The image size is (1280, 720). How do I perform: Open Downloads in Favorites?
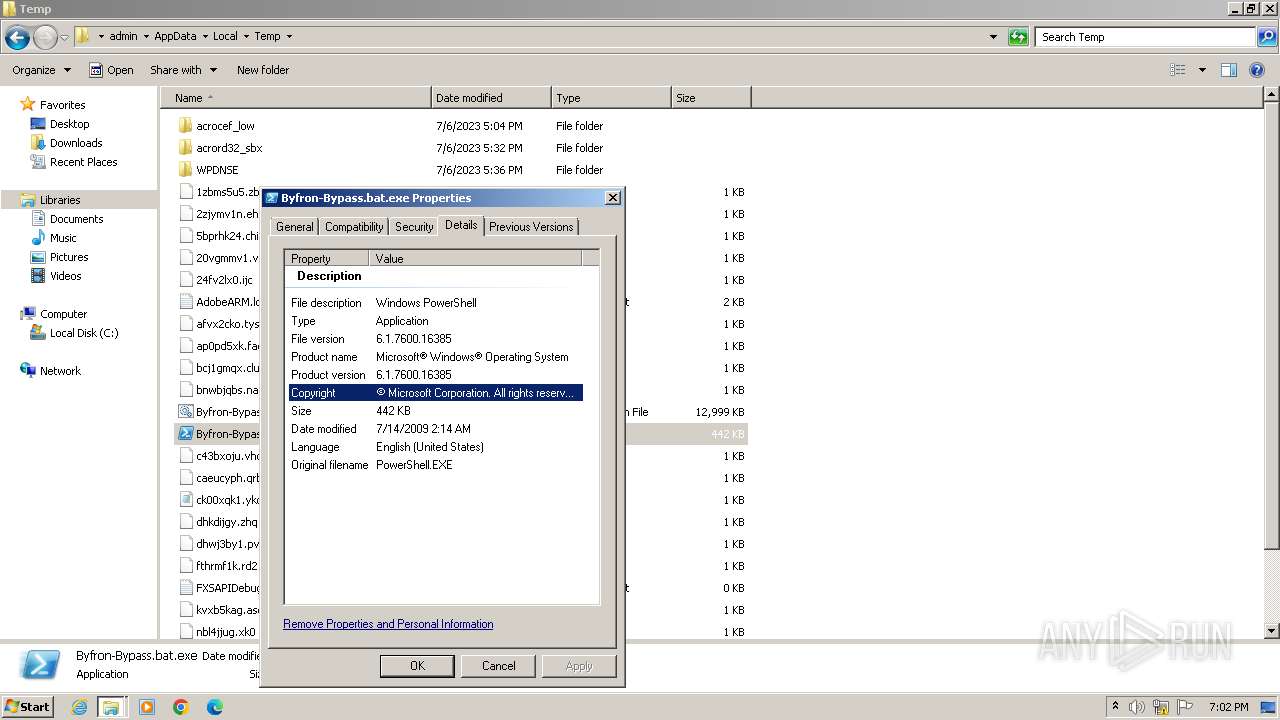pos(76,143)
